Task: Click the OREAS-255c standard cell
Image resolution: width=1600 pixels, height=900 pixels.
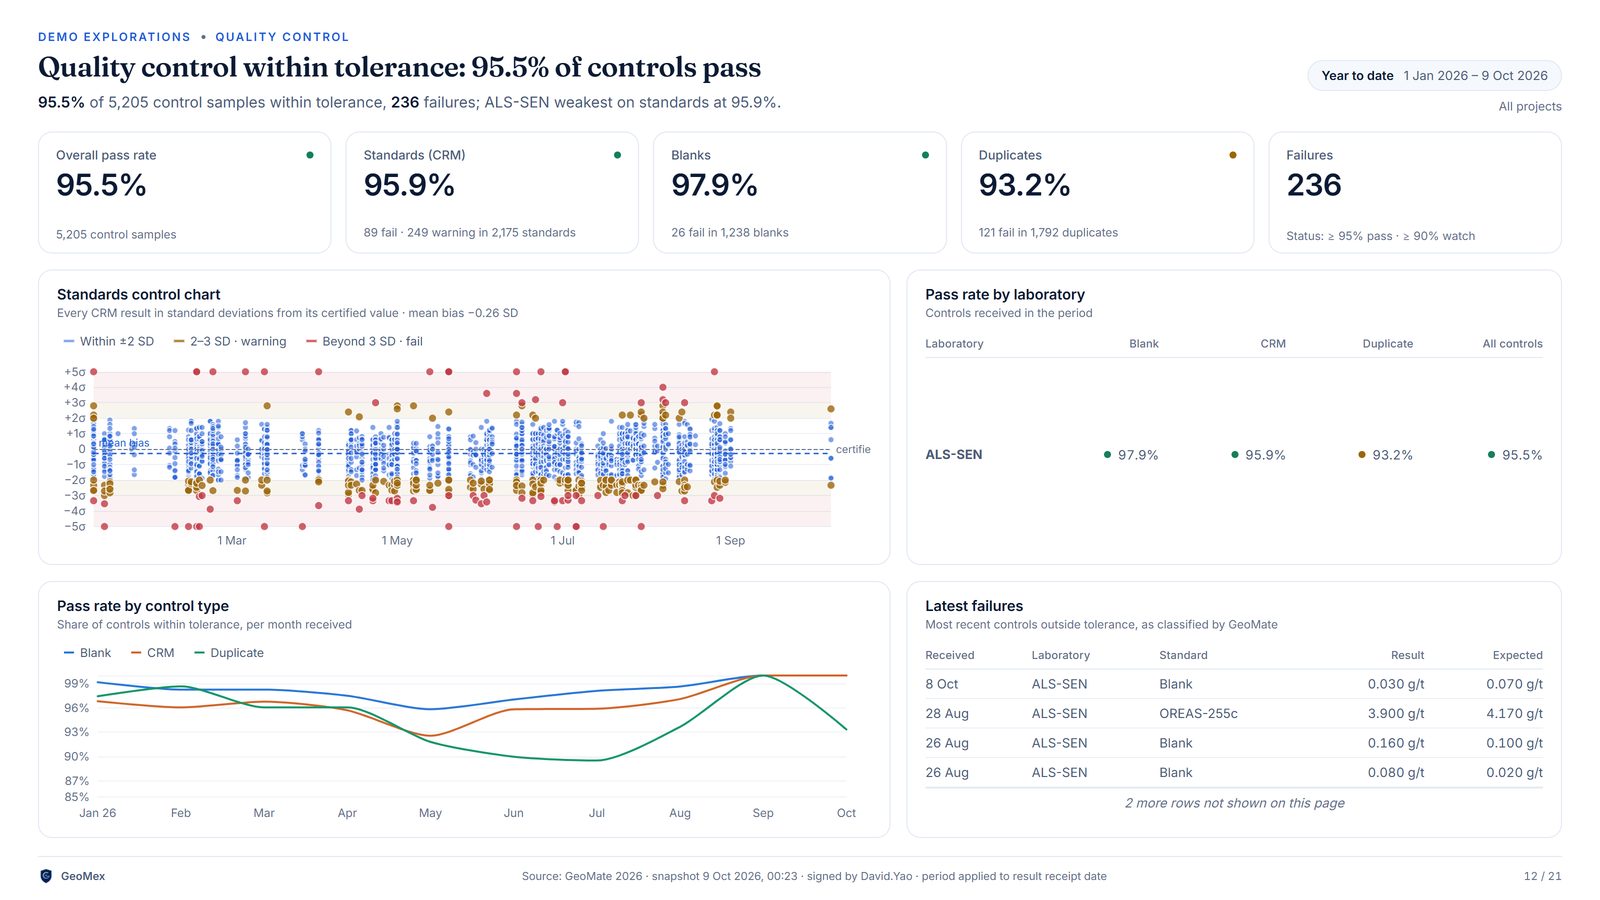Action: (1198, 714)
